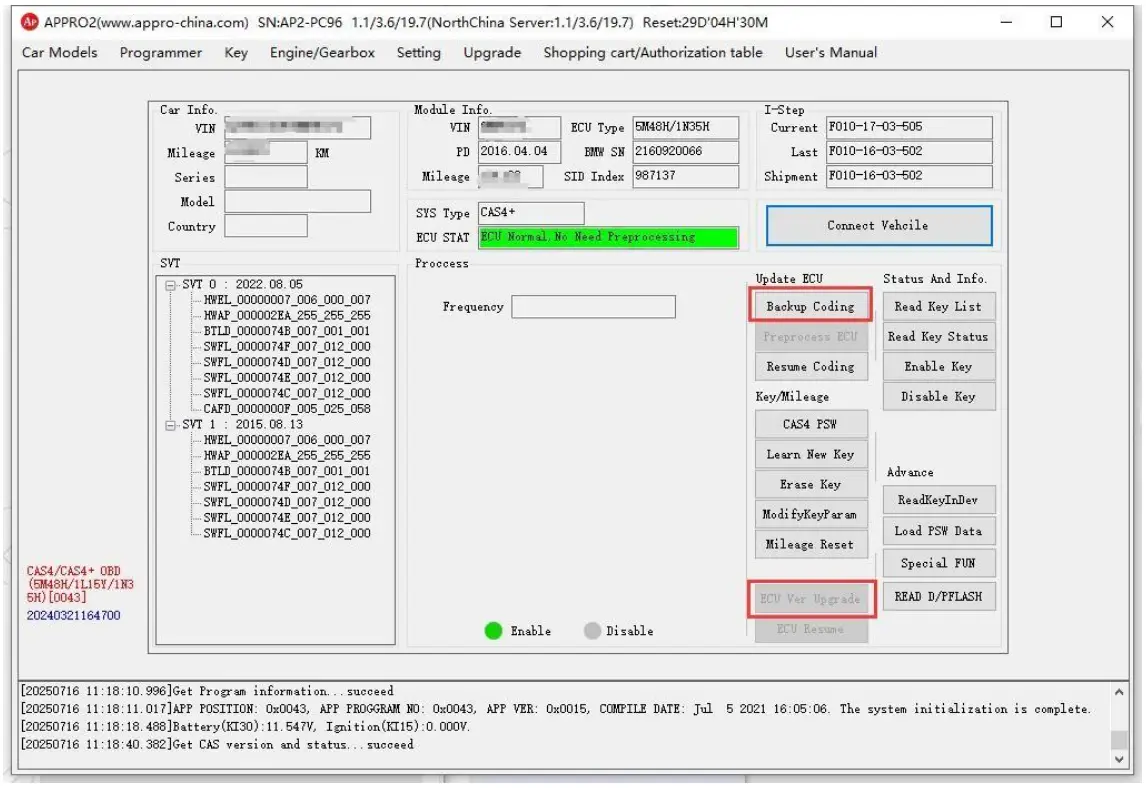This screenshot has height=792, width=1146.
Task: Click log scrollbar up arrow
Action: [1119, 691]
